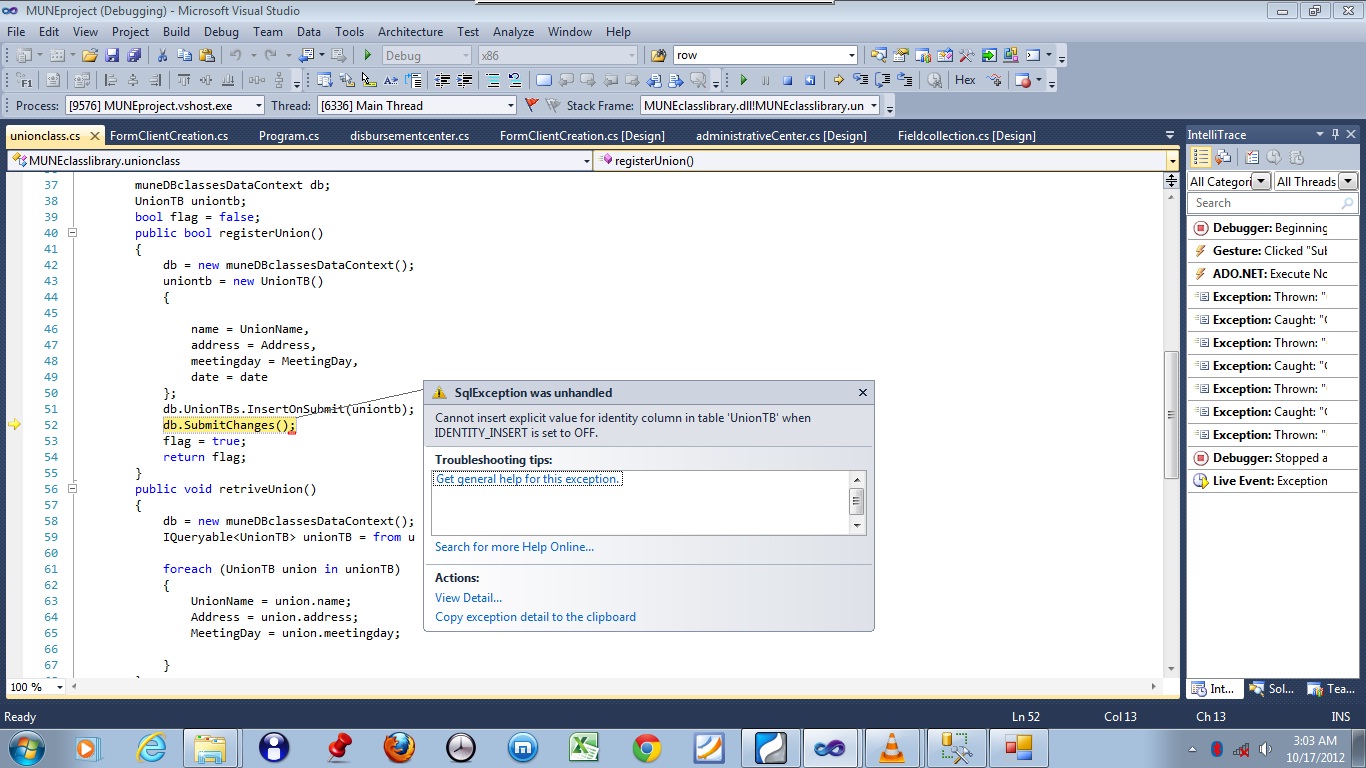Open the Process dropdown showing MUNEproject.vshost.exe
This screenshot has height=768, width=1366.
pos(165,105)
